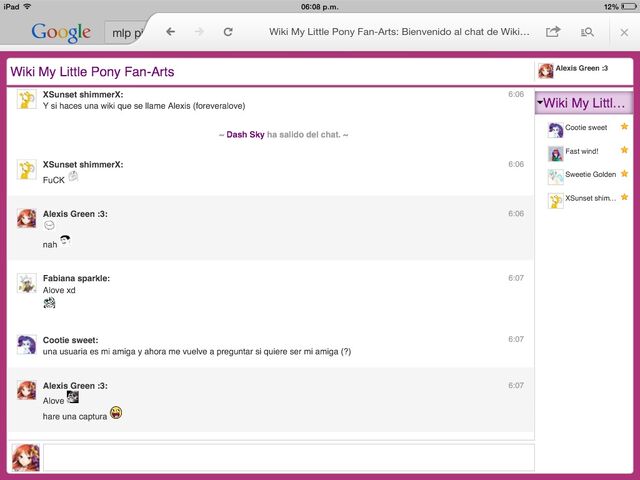Tap the Wi-Fi status icon
This screenshot has width=640, height=480.
[27, 7]
